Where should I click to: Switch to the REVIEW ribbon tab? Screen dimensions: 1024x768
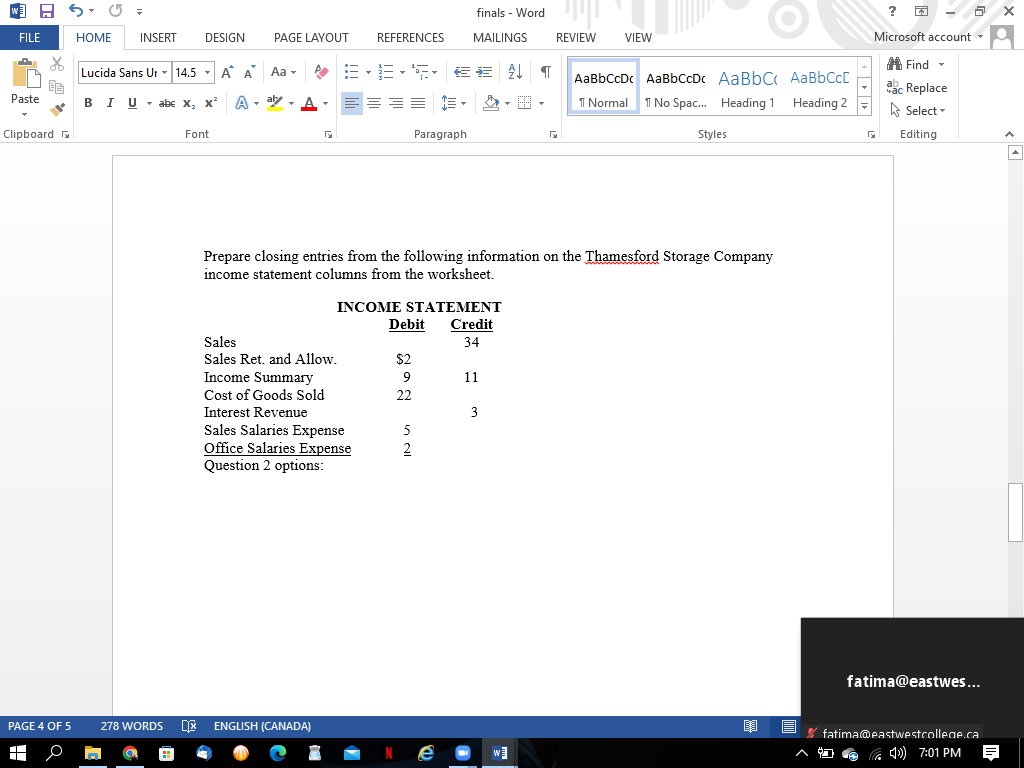pos(576,38)
